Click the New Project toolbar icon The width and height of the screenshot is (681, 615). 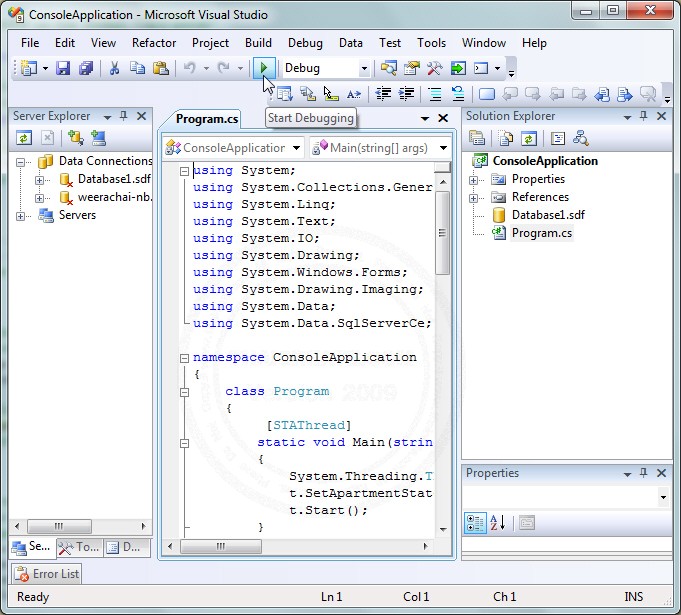click(29, 68)
